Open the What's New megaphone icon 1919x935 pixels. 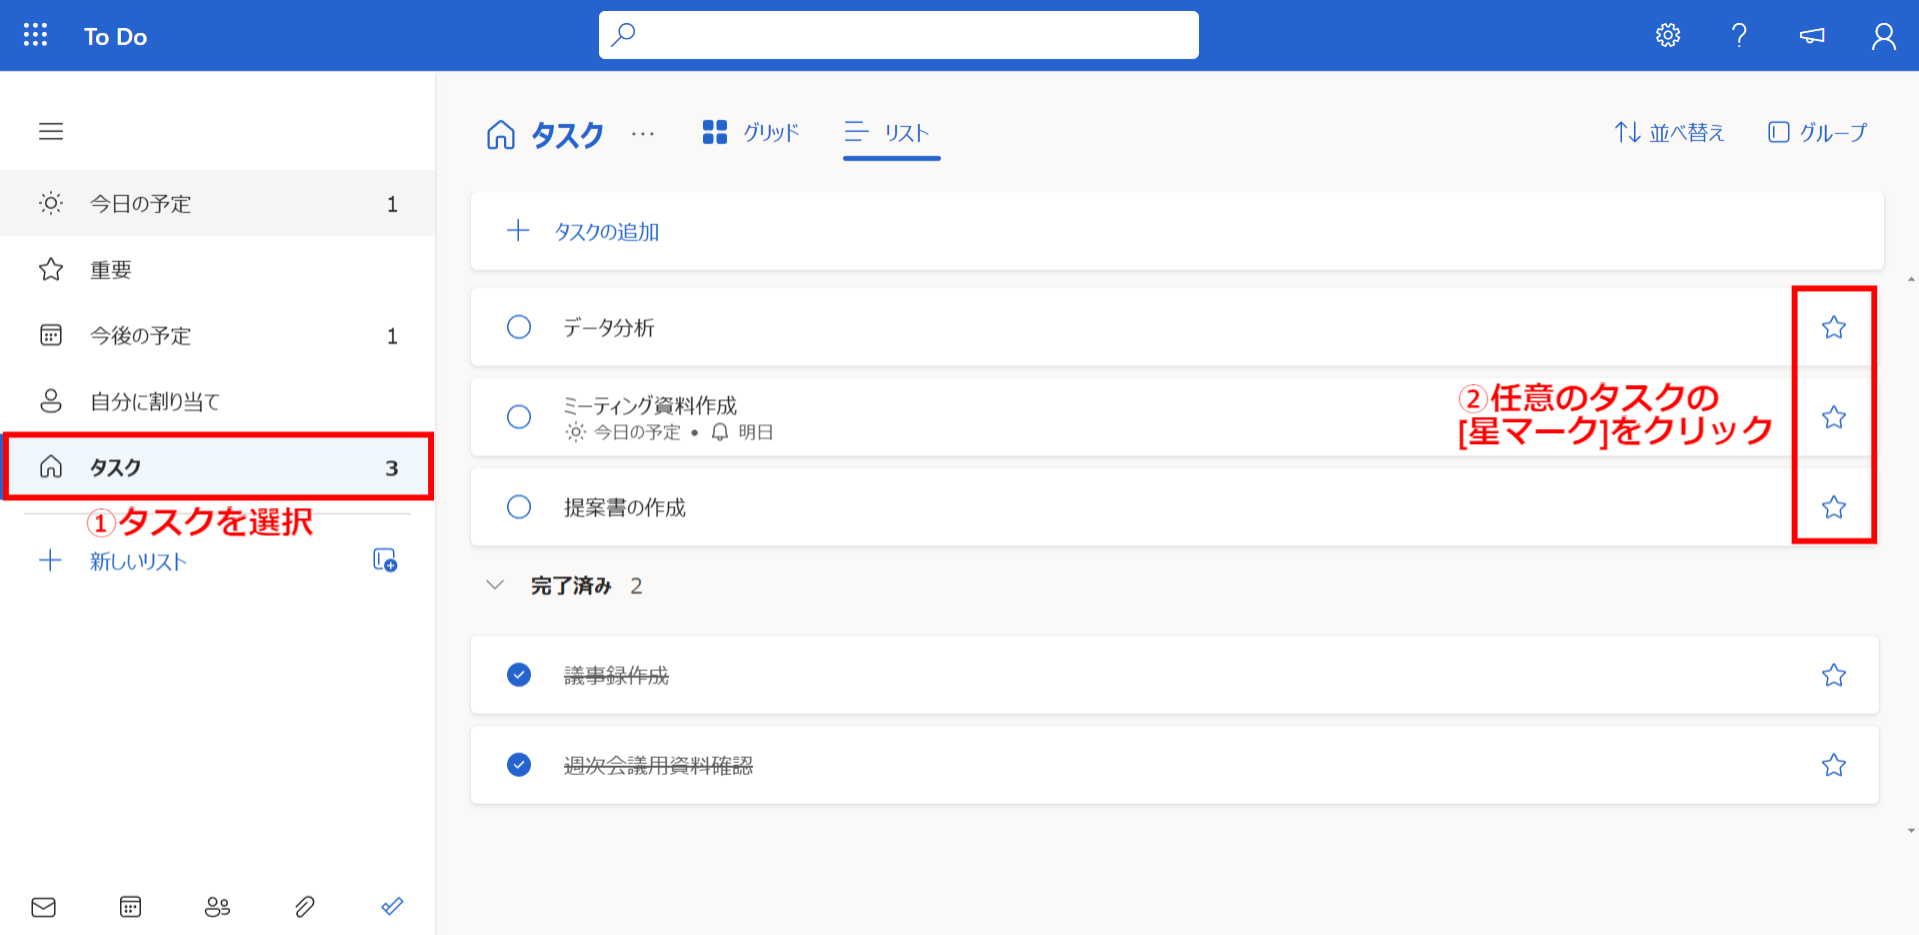(x=1811, y=35)
